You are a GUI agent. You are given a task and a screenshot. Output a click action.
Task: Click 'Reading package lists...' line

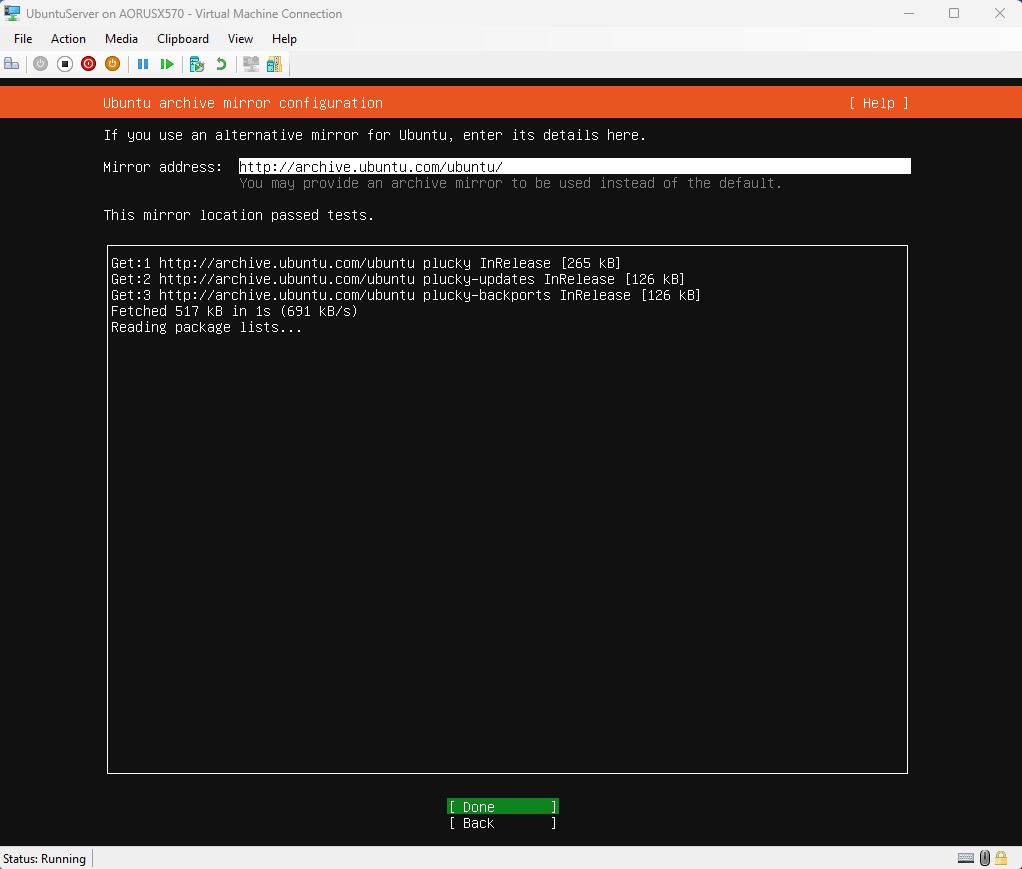click(206, 327)
